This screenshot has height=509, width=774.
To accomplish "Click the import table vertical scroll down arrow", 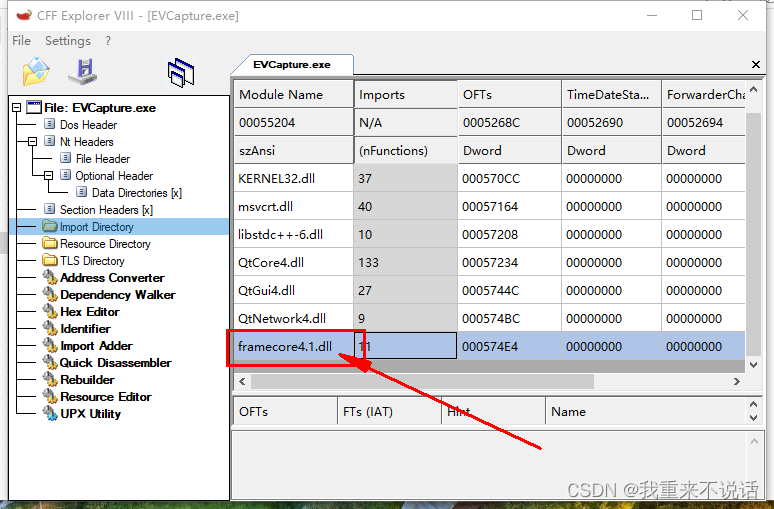I will pos(753,365).
